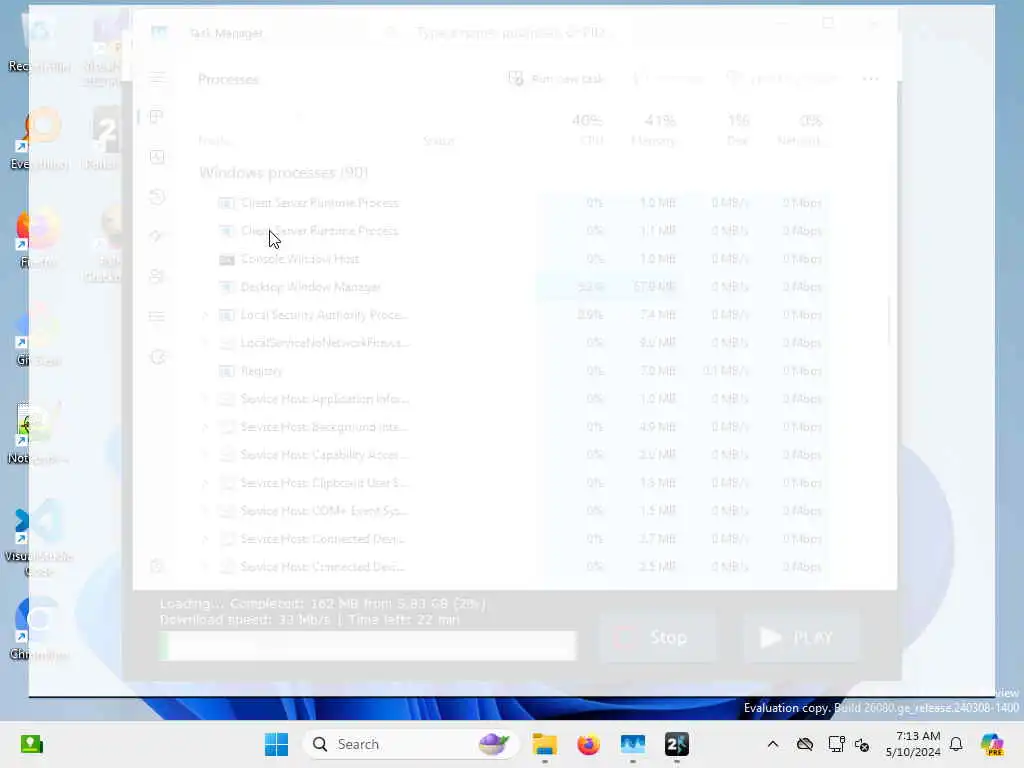This screenshot has width=1024, height=768.
Task: Click Desktop Window Manager process icon
Action: tap(227, 287)
